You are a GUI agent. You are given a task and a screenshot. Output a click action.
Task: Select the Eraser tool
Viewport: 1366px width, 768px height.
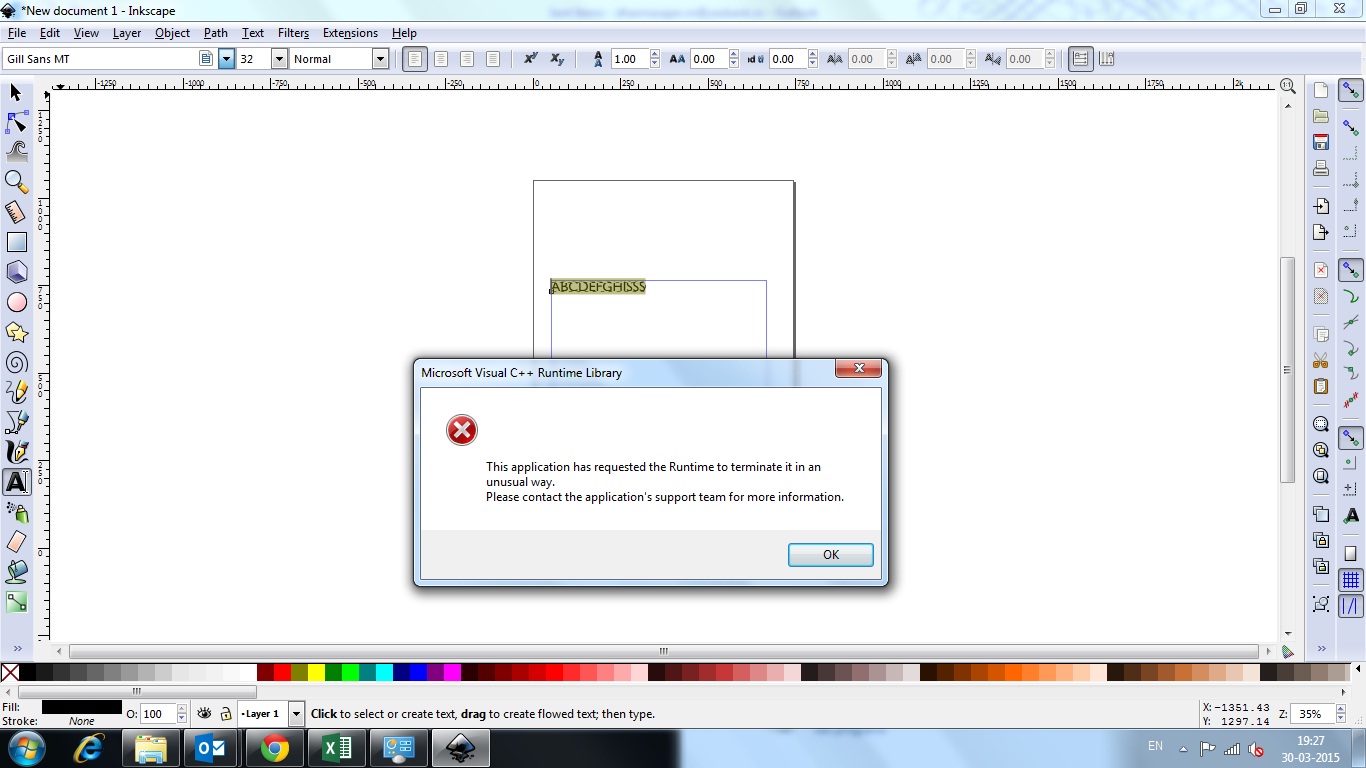16,542
